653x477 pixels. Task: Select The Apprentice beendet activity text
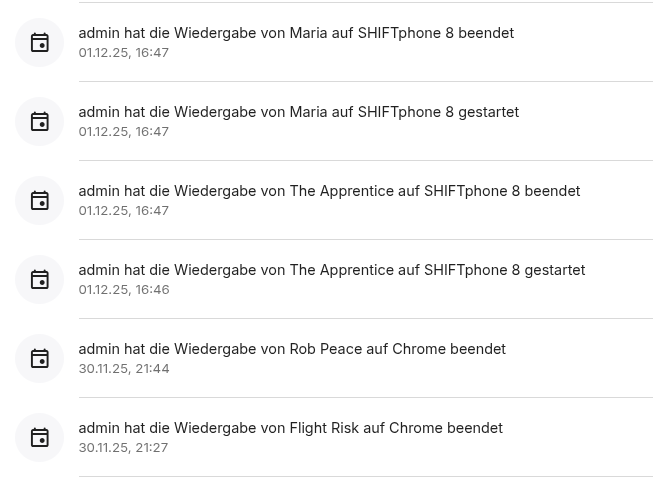[329, 191]
